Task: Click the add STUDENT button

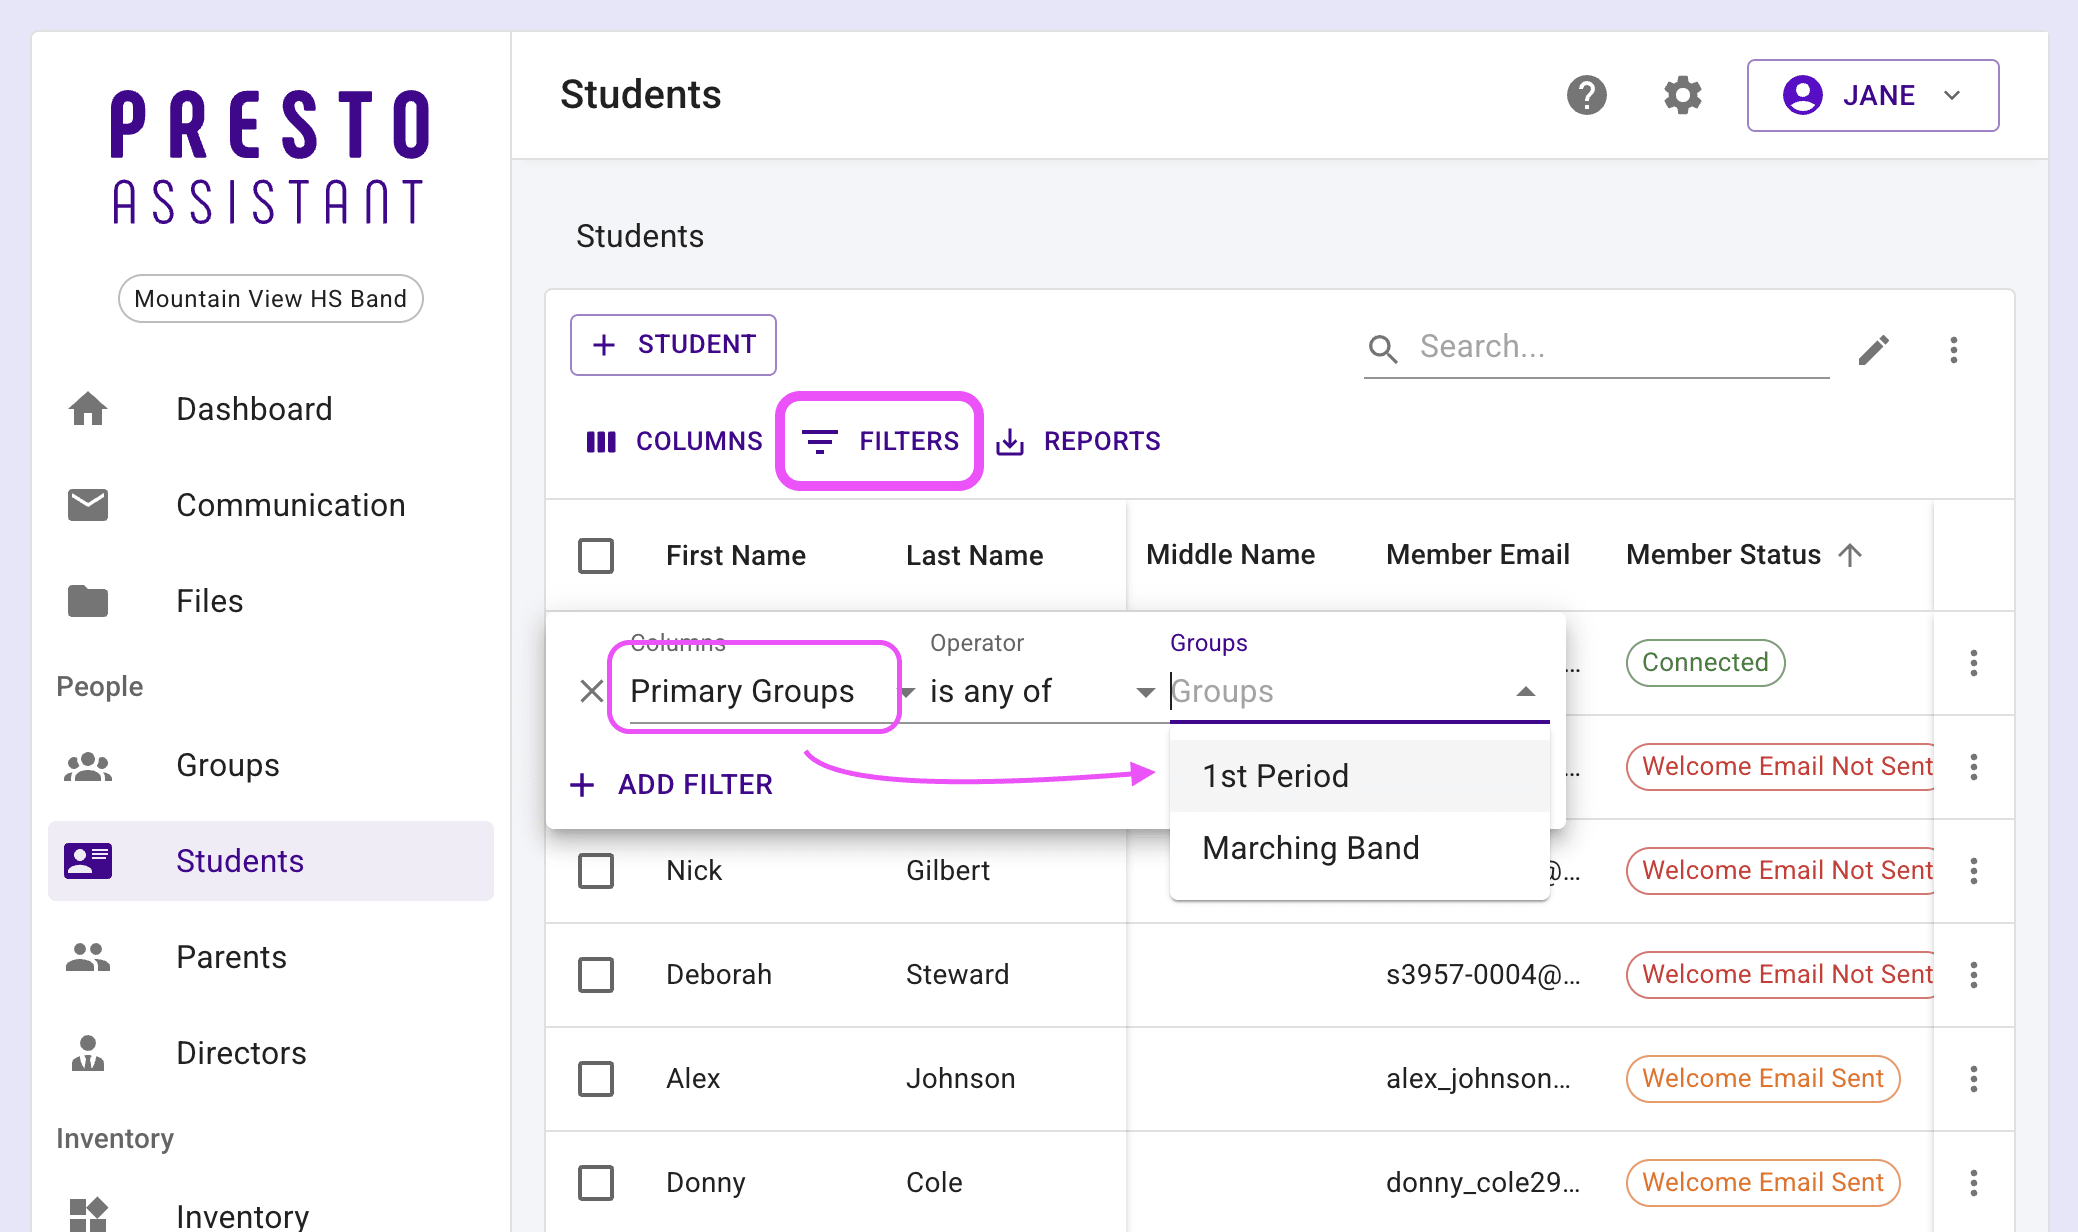Action: 673,344
